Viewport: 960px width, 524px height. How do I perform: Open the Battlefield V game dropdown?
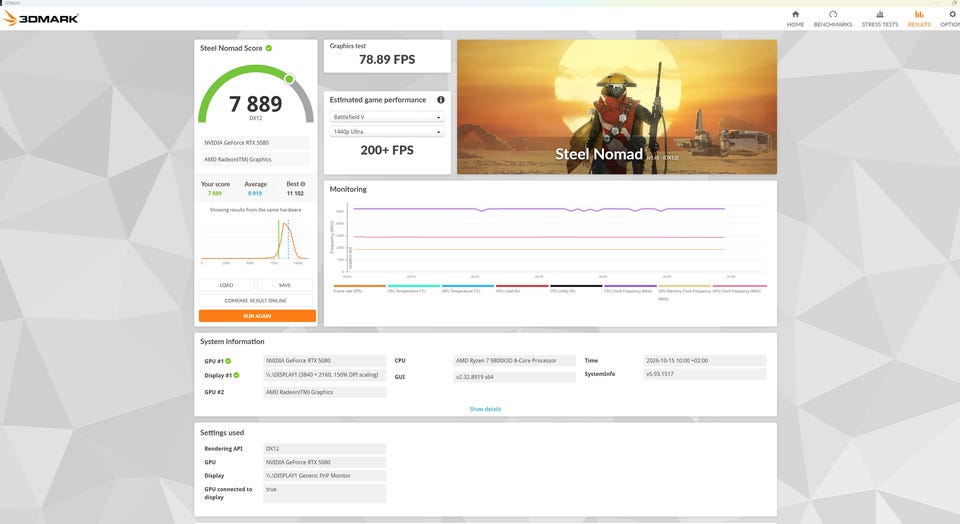coord(387,117)
